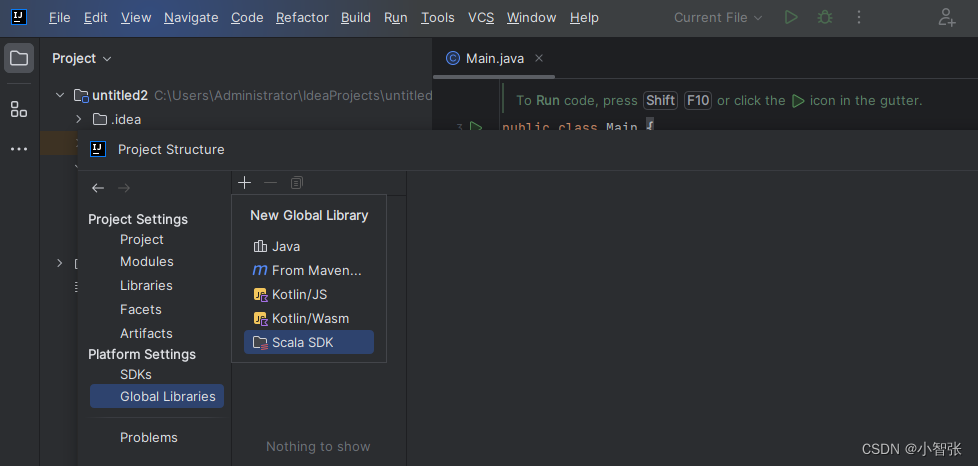
Task: Select Modules in settings list
Action: tap(147, 261)
